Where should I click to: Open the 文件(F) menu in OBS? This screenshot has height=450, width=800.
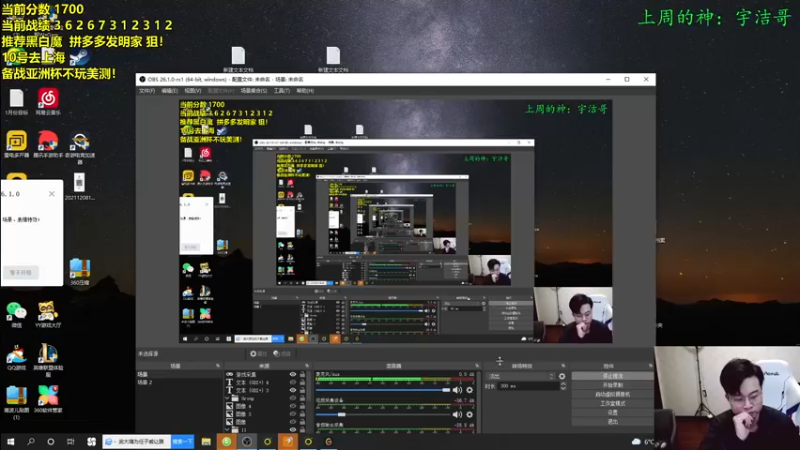coord(146,91)
